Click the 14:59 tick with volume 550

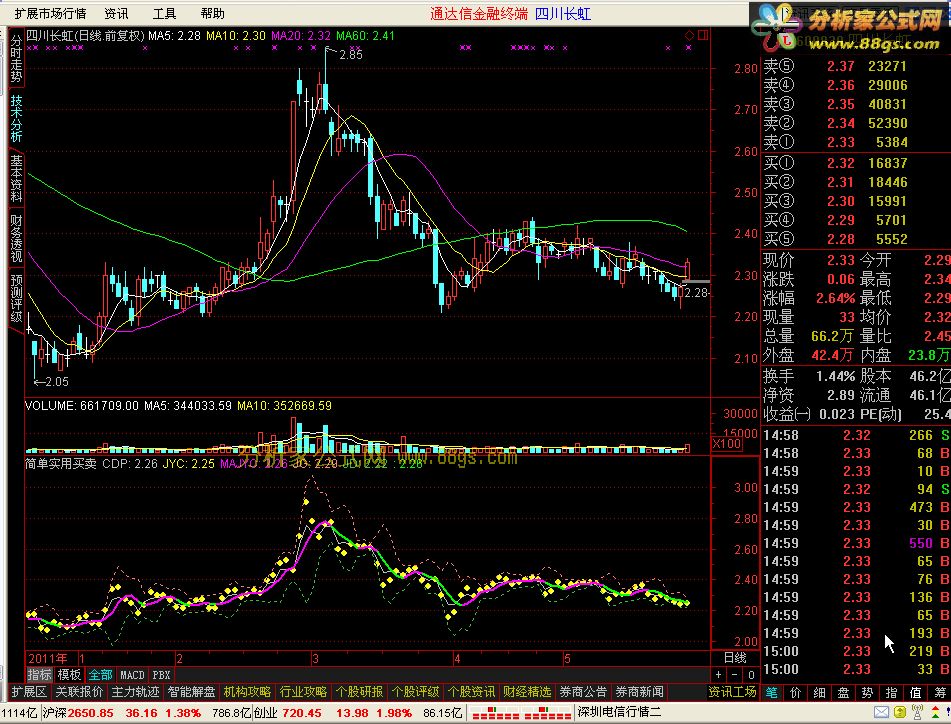coord(856,543)
